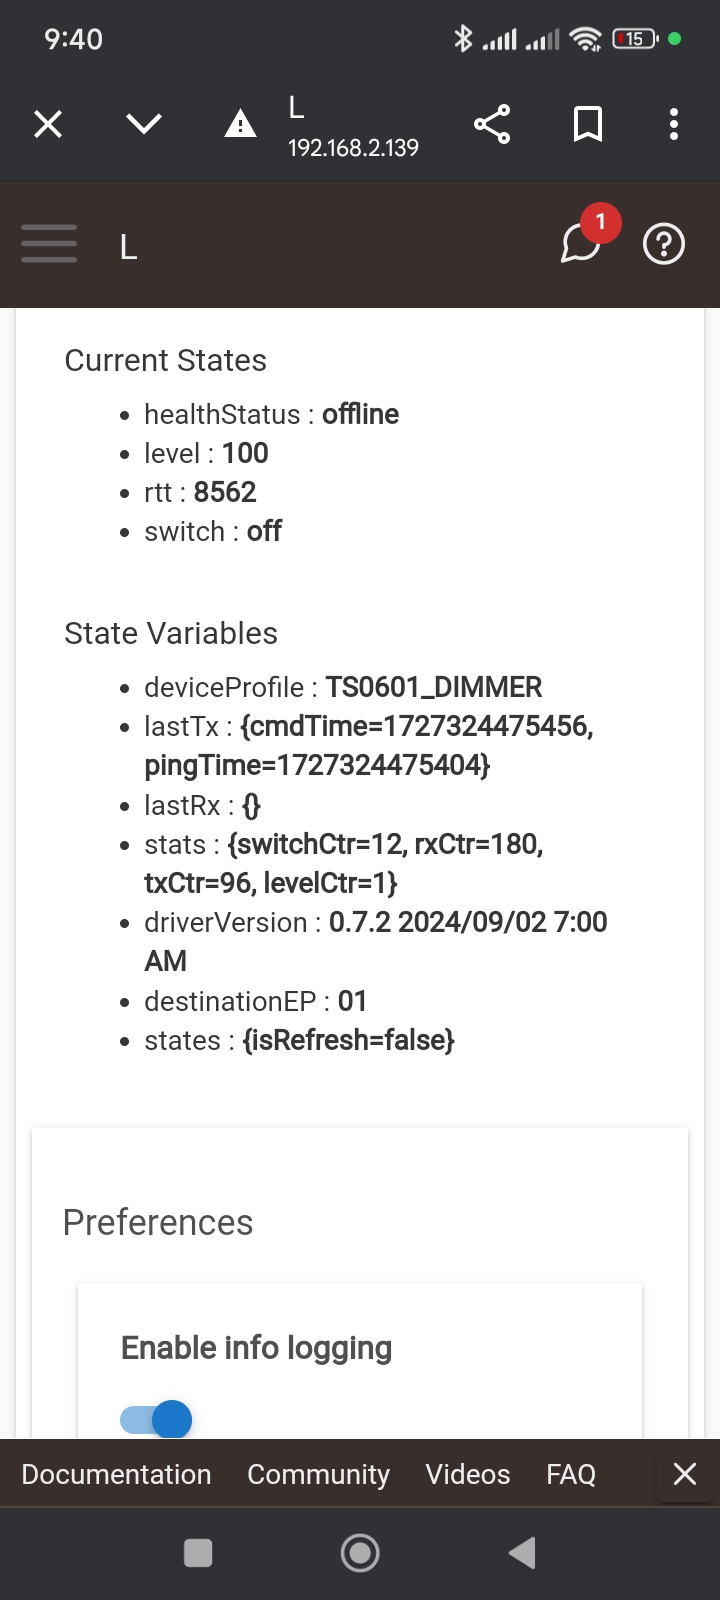Screen dimensions: 720x1600
Task: Collapse the tab using down chevron
Action: (144, 124)
